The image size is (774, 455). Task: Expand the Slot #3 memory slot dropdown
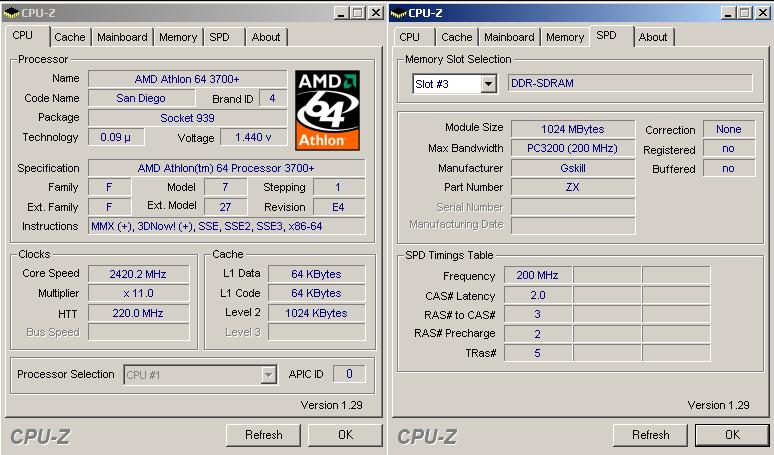(488, 84)
